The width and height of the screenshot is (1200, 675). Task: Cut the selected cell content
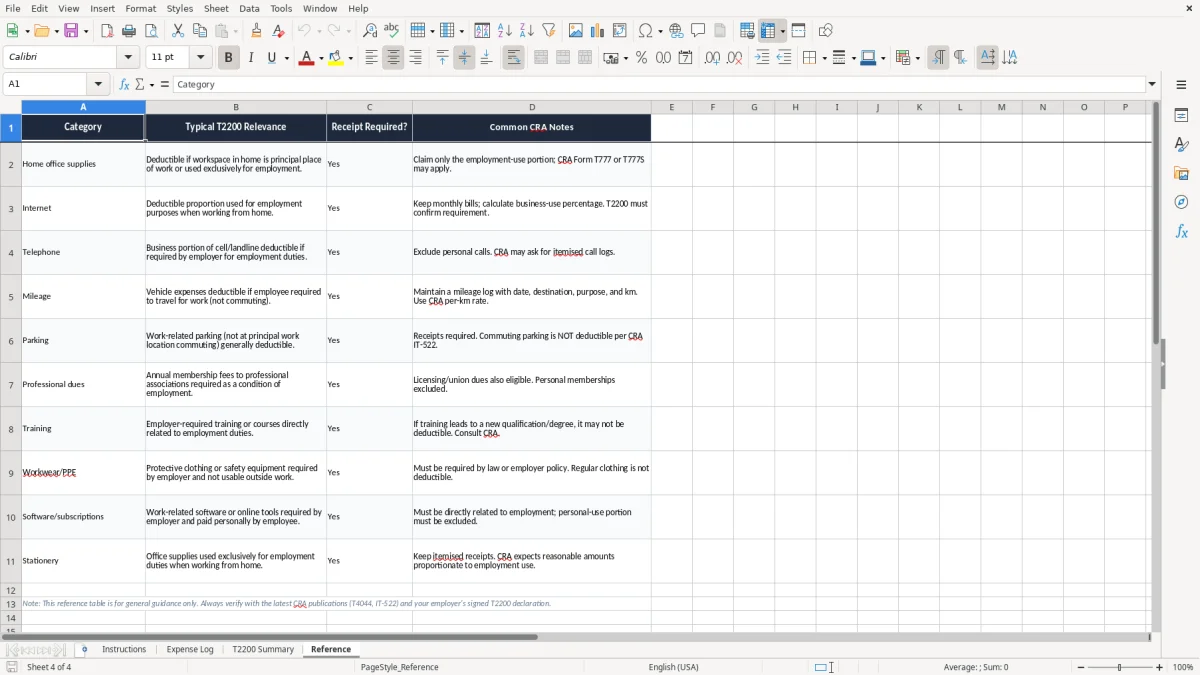[178, 31]
